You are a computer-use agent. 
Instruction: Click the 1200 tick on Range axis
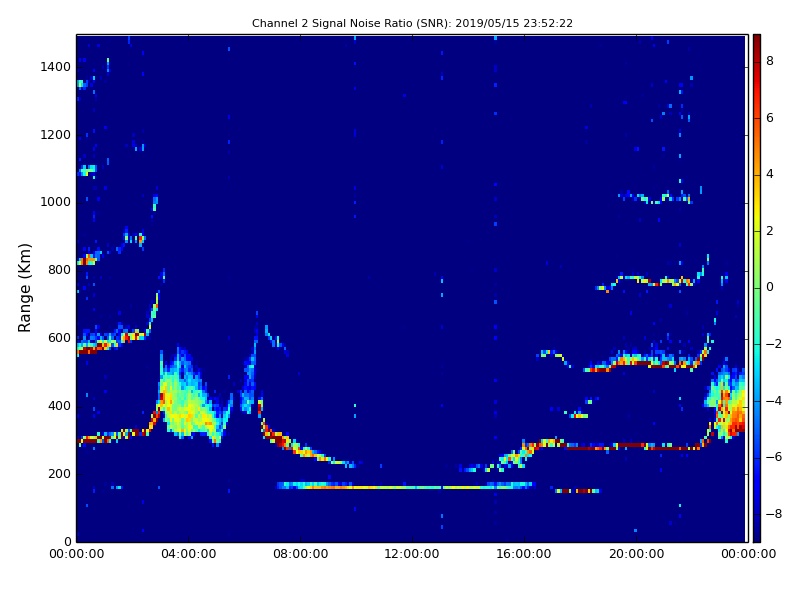[x=56, y=135]
